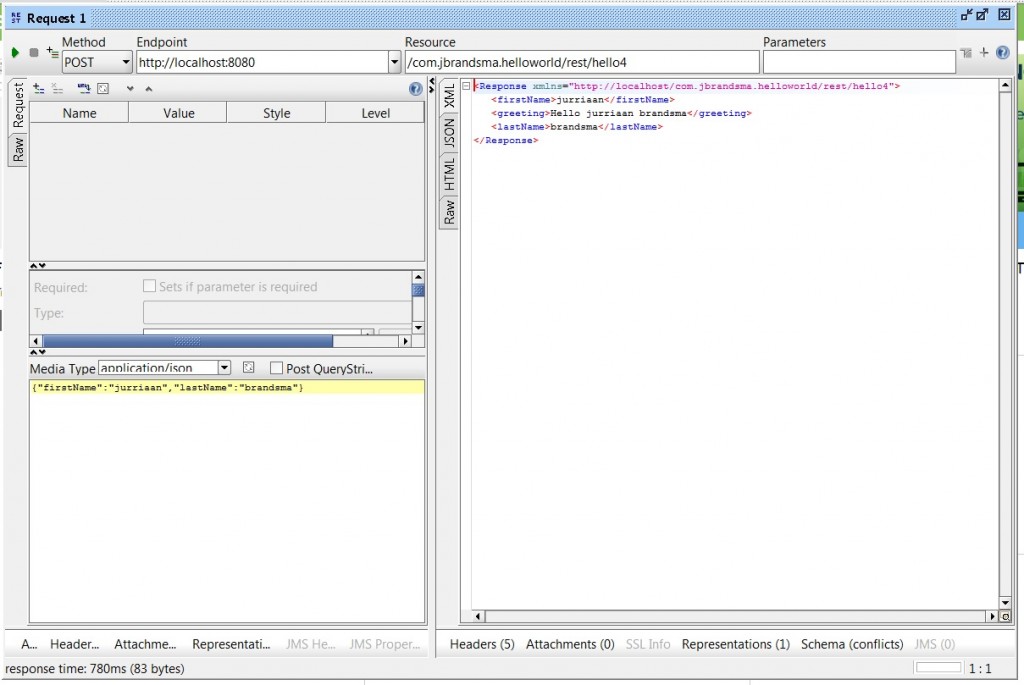Open the Attachments (0) panel
This screenshot has height=685, width=1024.
pos(570,644)
